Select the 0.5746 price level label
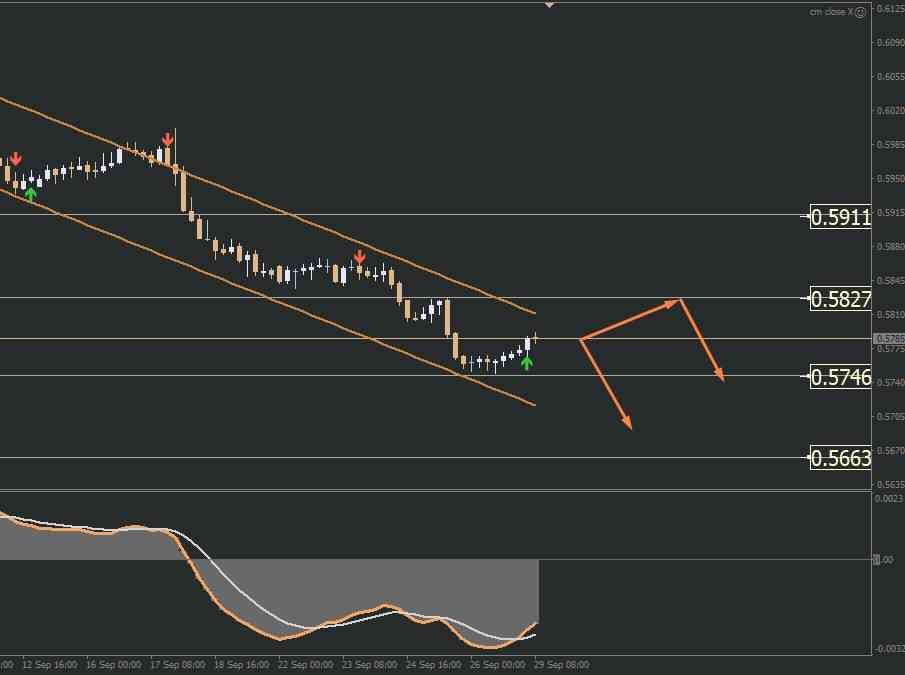This screenshot has height=675, width=905. coord(840,377)
